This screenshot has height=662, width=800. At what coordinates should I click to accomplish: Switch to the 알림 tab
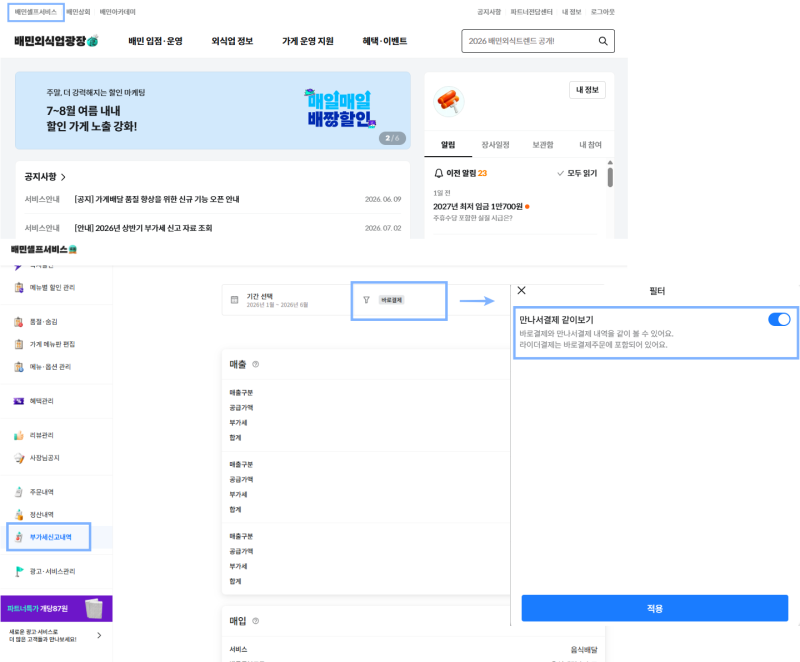pos(448,145)
